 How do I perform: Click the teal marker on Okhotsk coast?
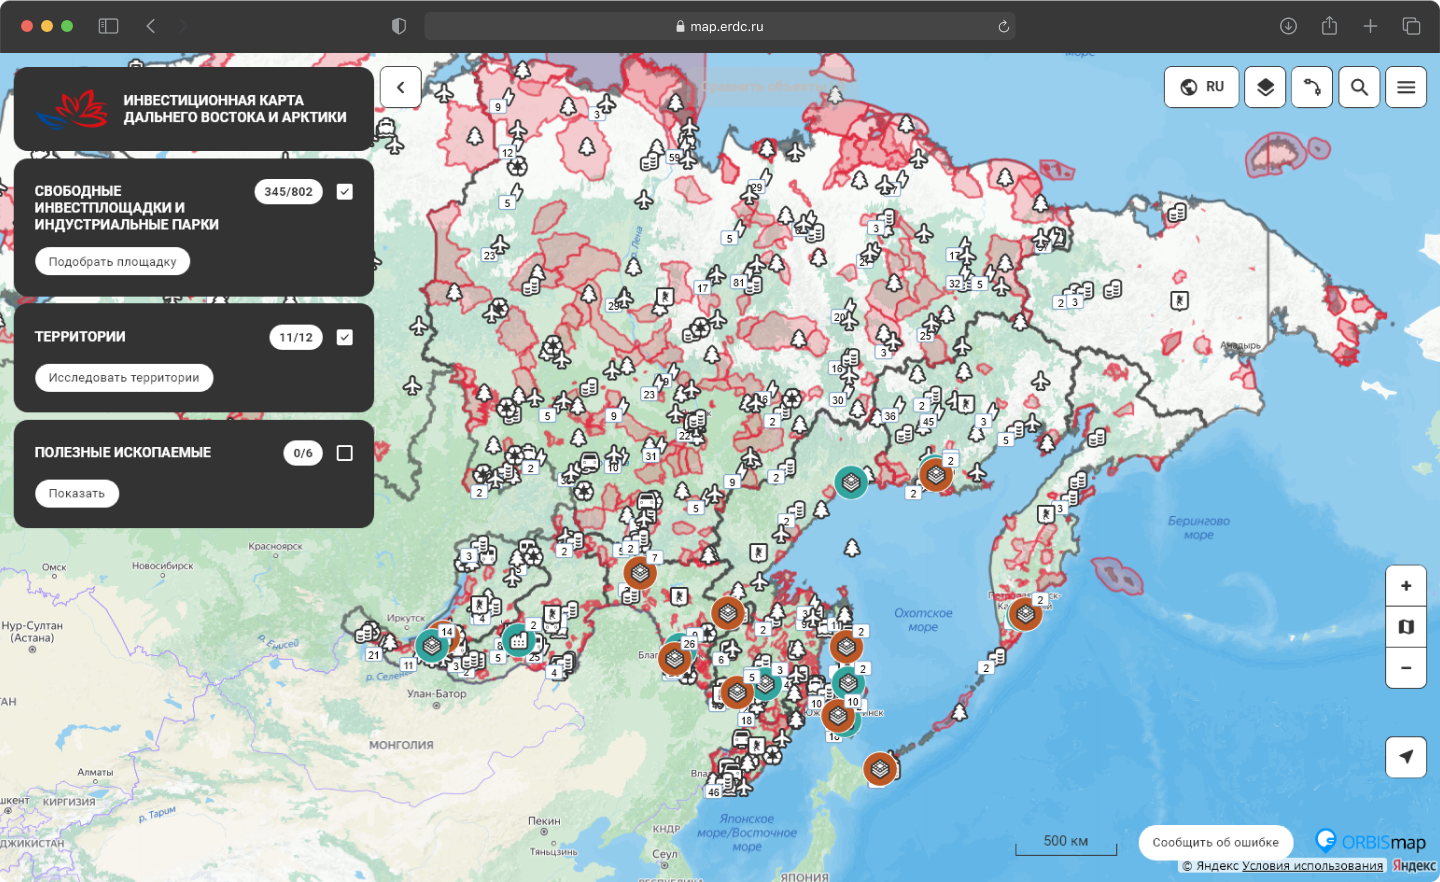(x=851, y=483)
